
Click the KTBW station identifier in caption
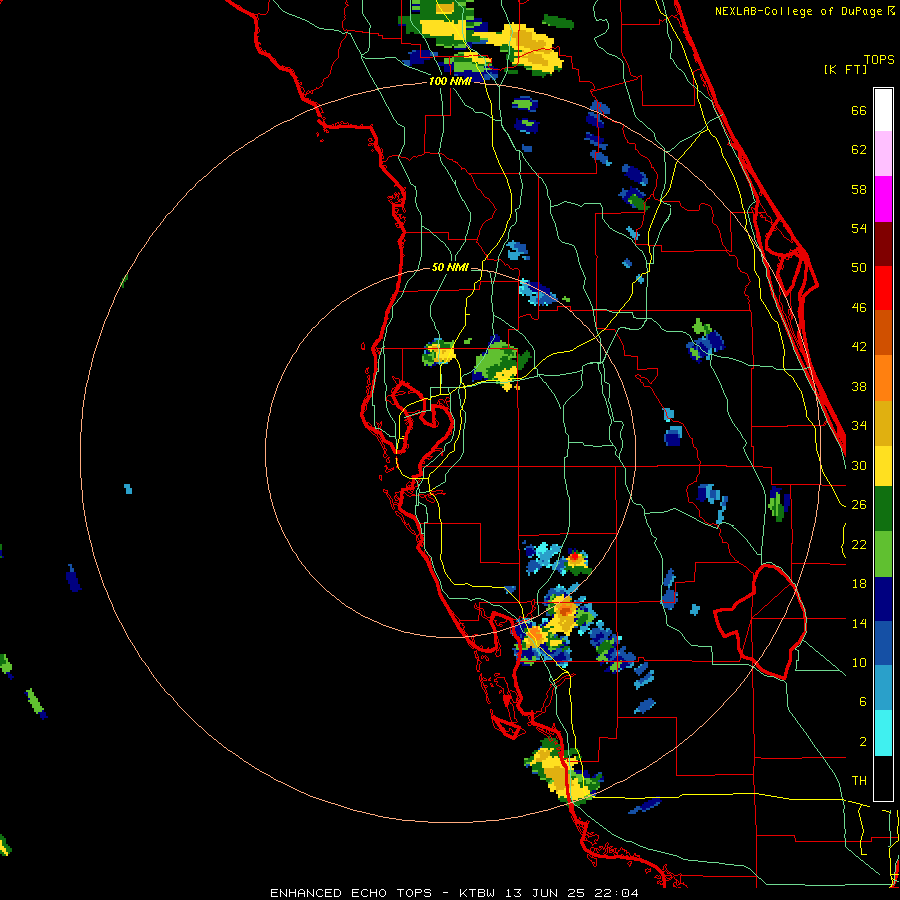pyautogui.click(x=477, y=893)
